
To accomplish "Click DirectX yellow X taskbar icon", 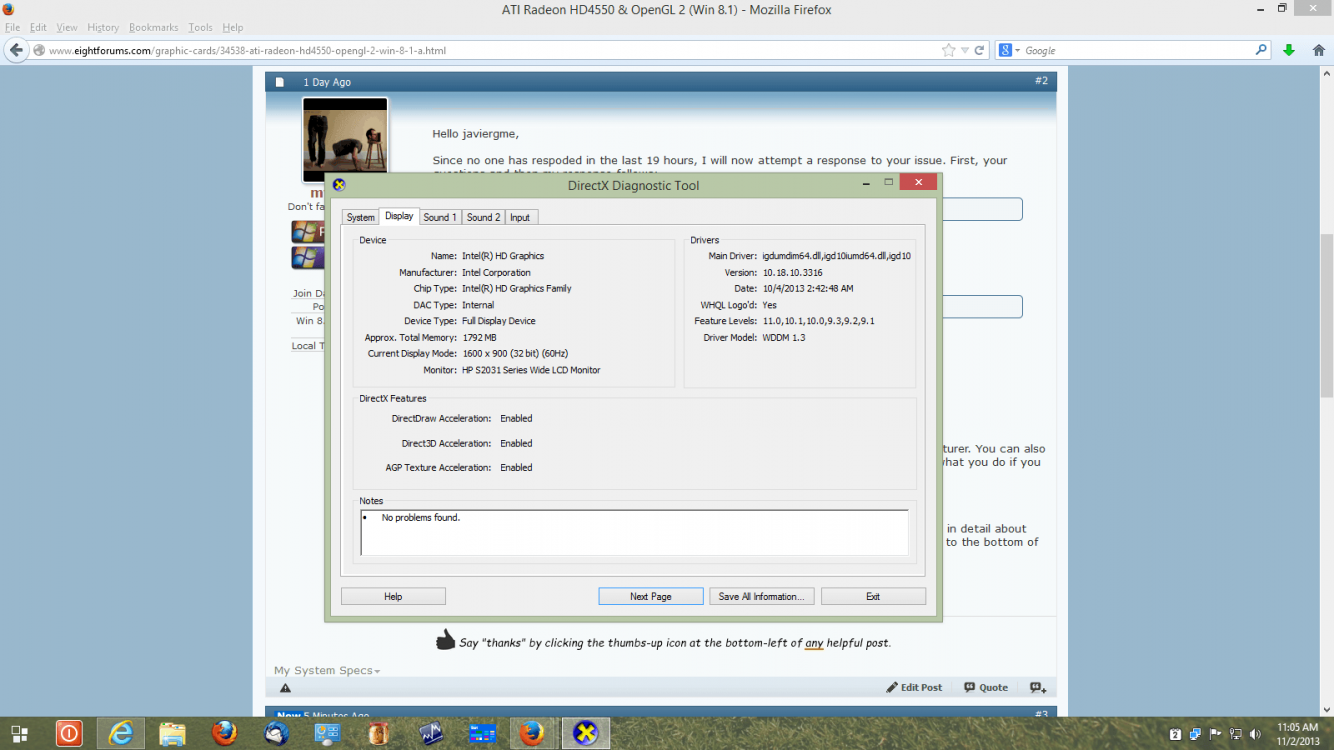I will pos(585,734).
